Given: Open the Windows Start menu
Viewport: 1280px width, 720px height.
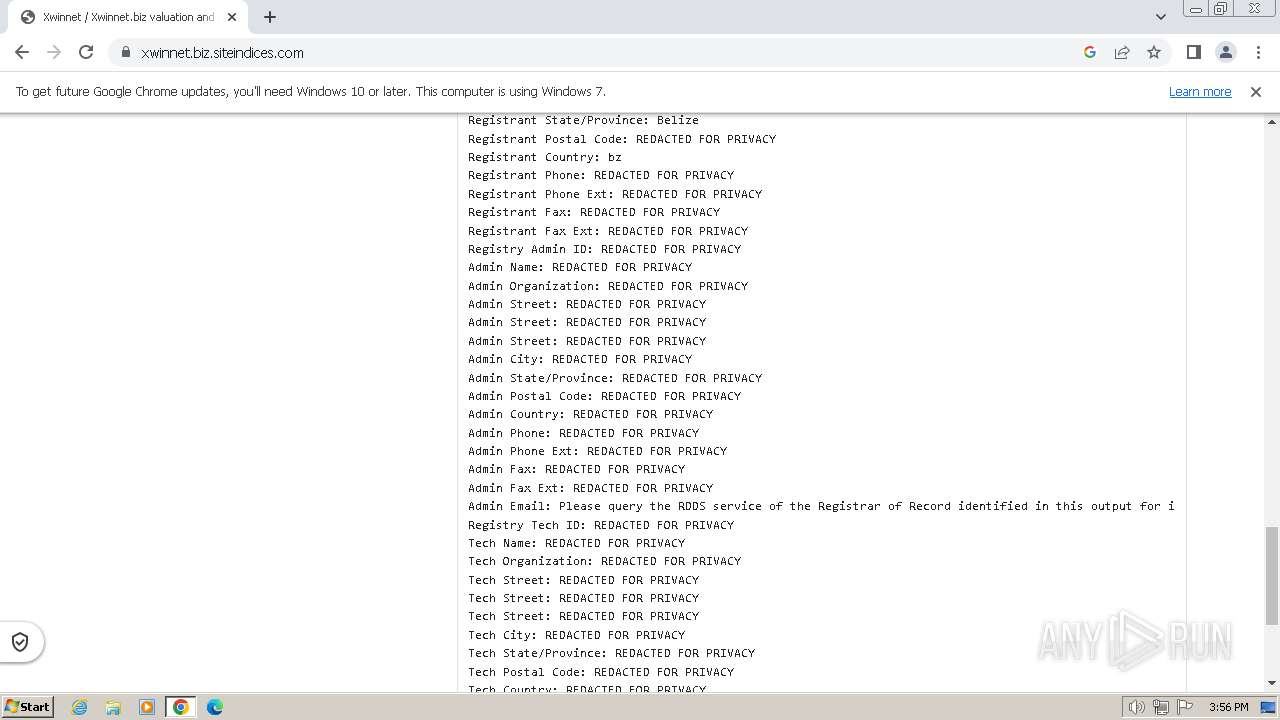Looking at the screenshot, I should 28,707.
